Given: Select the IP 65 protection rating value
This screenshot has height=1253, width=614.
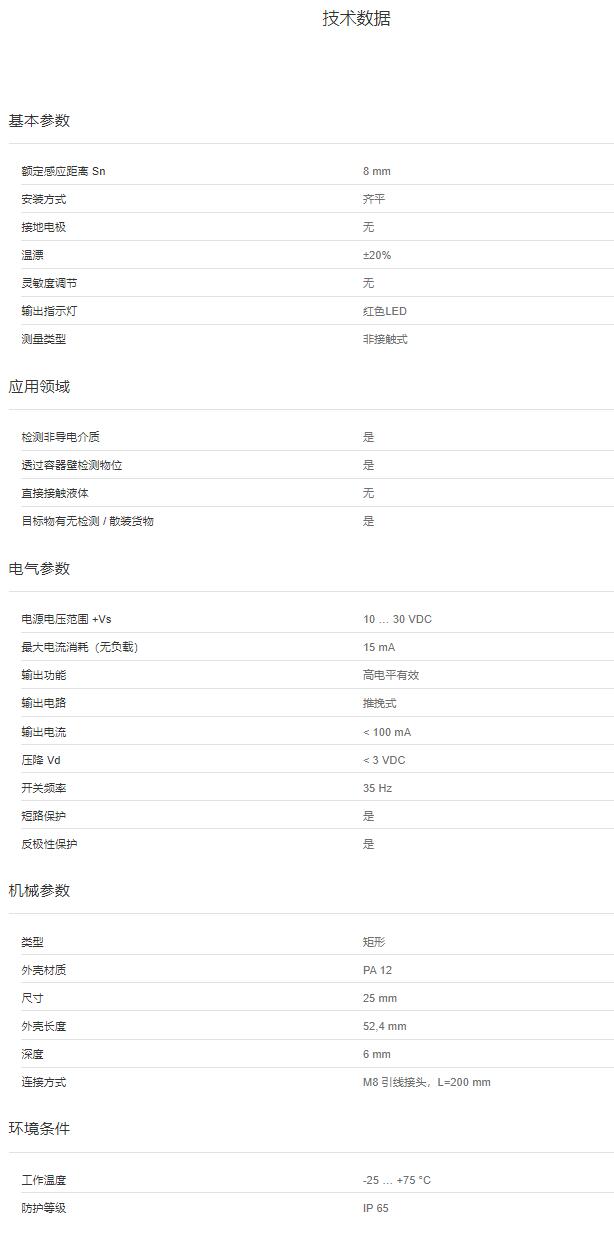Looking at the screenshot, I should [x=375, y=1208].
